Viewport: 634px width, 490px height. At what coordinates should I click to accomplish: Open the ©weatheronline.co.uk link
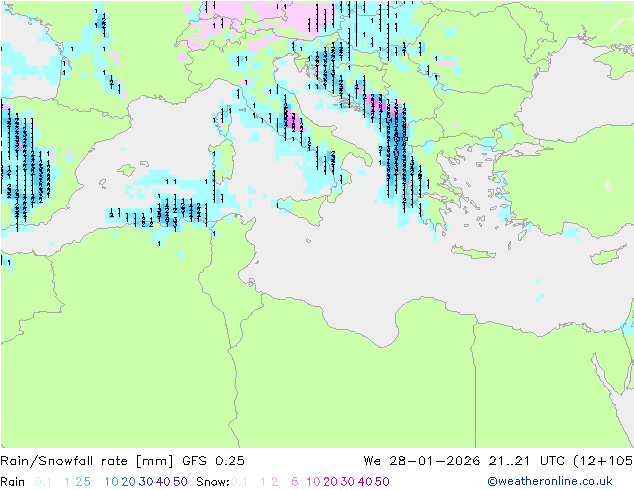[x=550, y=482]
